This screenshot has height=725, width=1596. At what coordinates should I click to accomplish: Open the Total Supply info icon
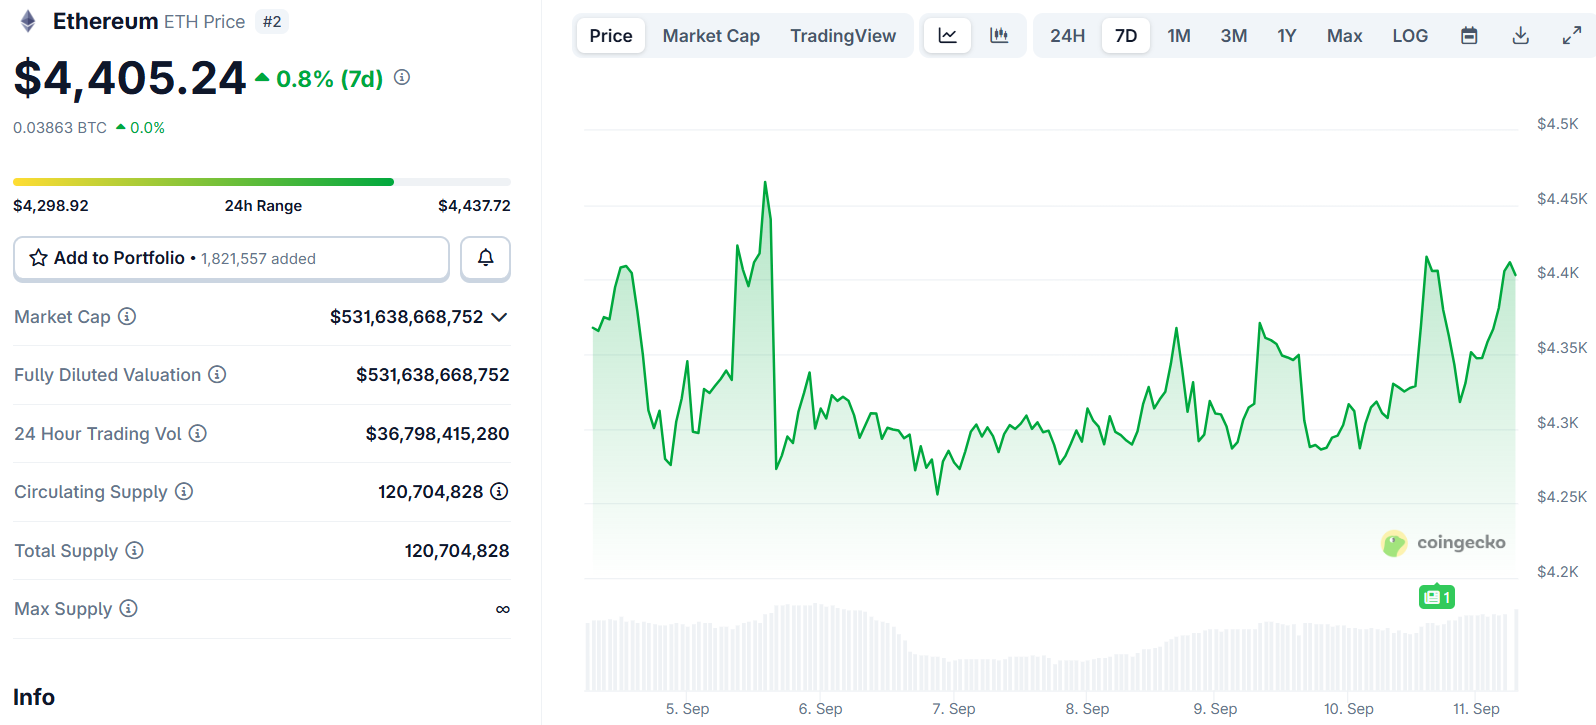tap(134, 550)
